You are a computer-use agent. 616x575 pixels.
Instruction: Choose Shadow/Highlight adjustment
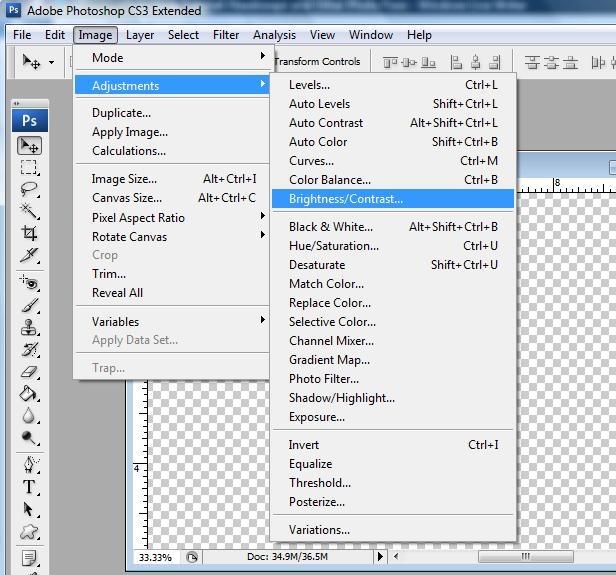pyautogui.click(x=393, y=398)
